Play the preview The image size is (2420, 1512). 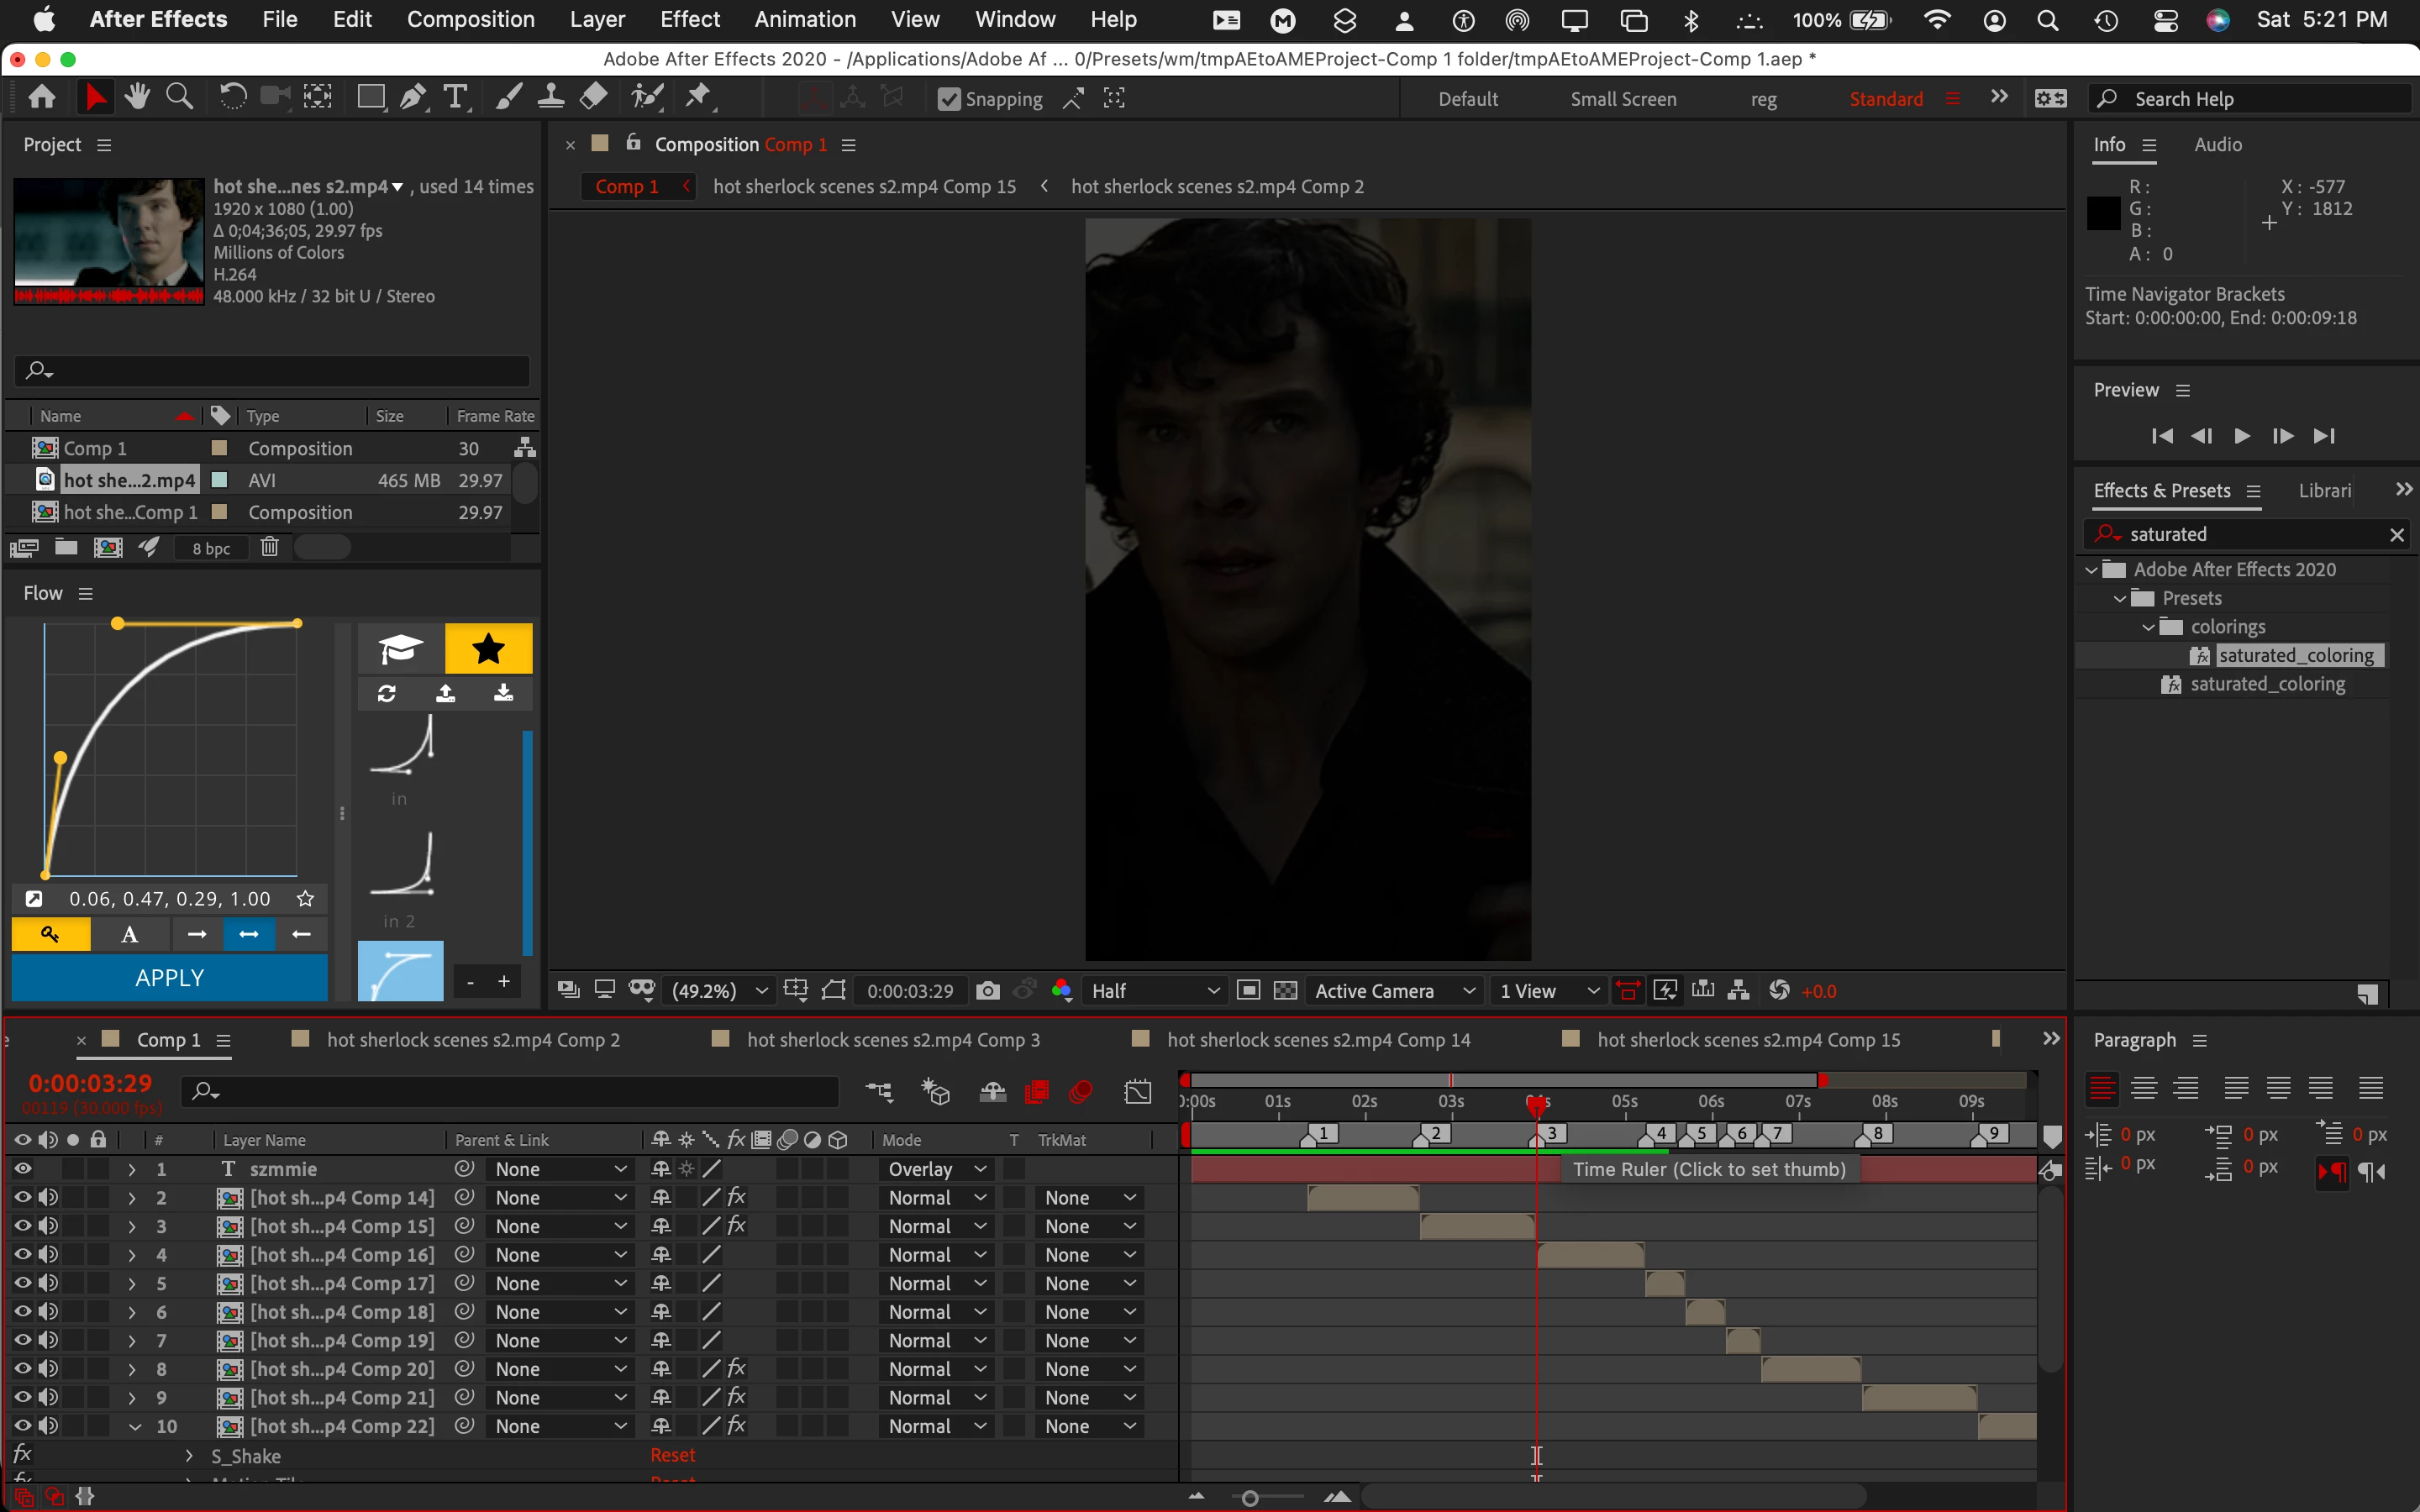[x=2241, y=436]
